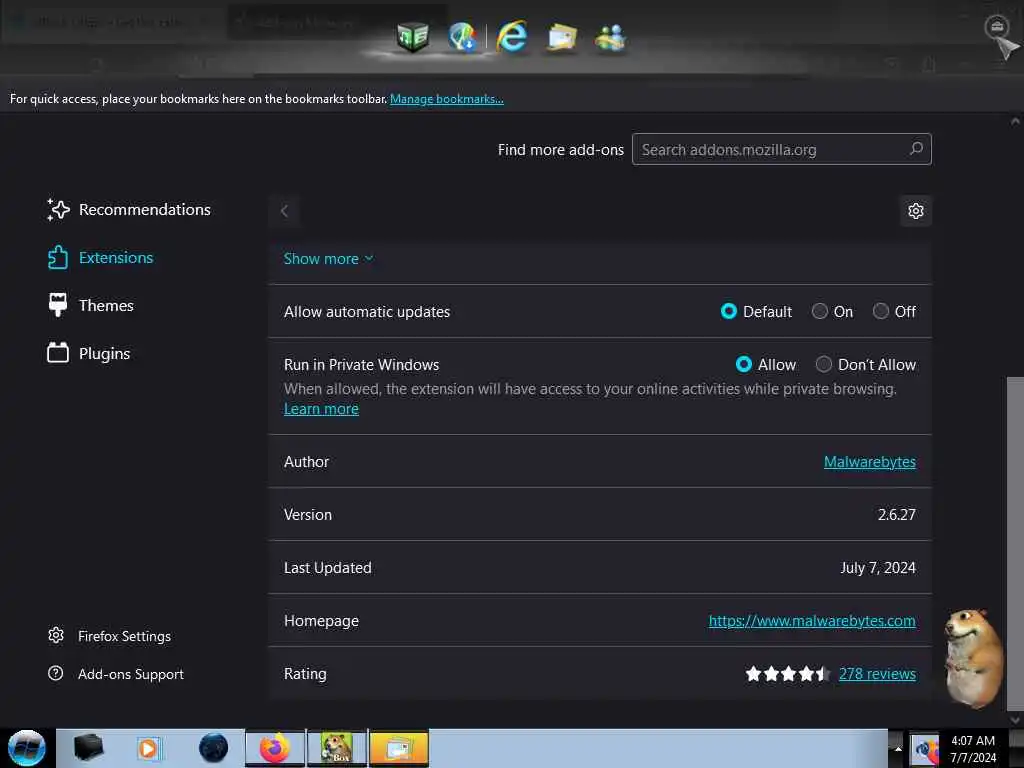Open Recommendations sparkle icon in sidebar
1024x768 pixels.
[58, 210]
